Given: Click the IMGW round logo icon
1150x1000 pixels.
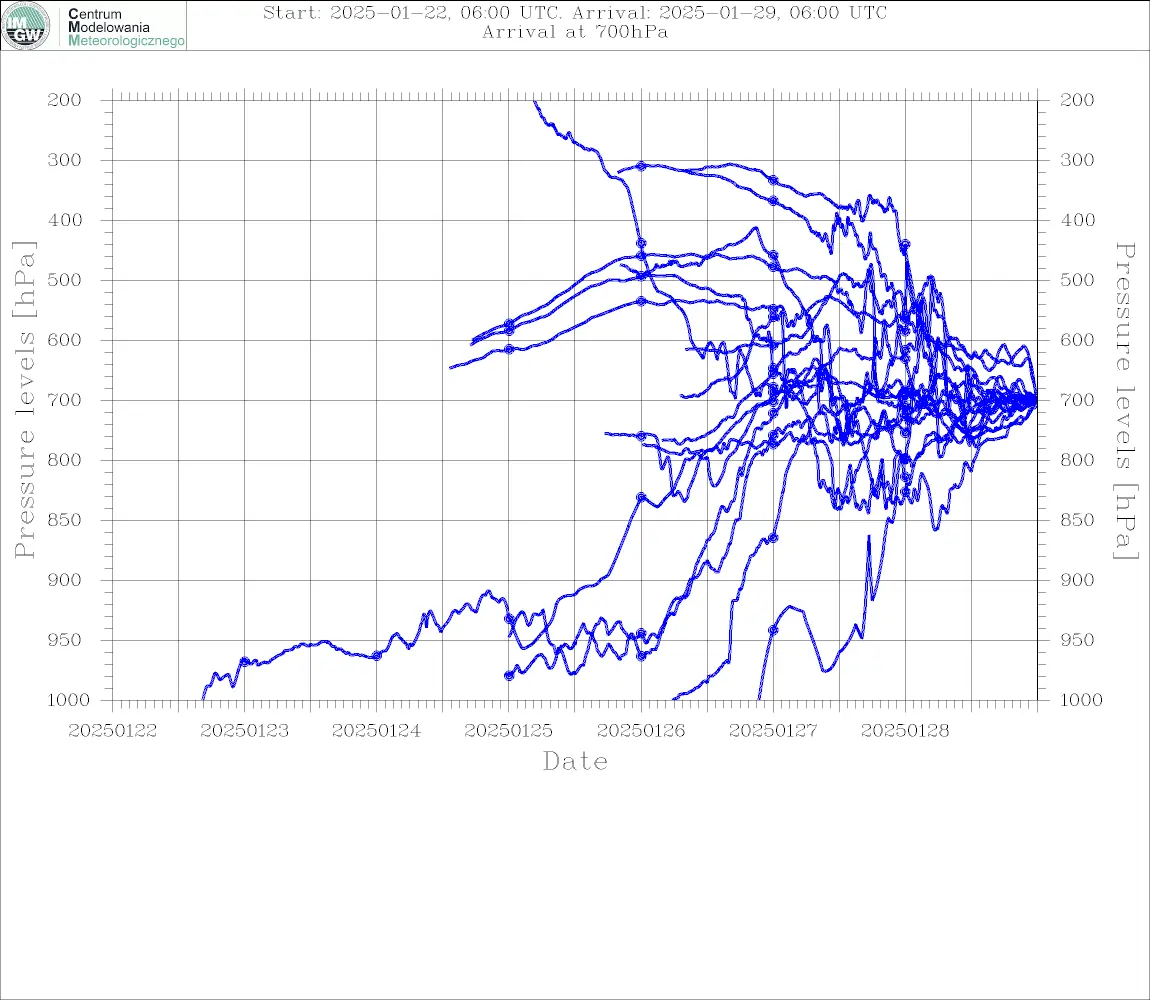Looking at the screenshot, I should pos(26,26).
